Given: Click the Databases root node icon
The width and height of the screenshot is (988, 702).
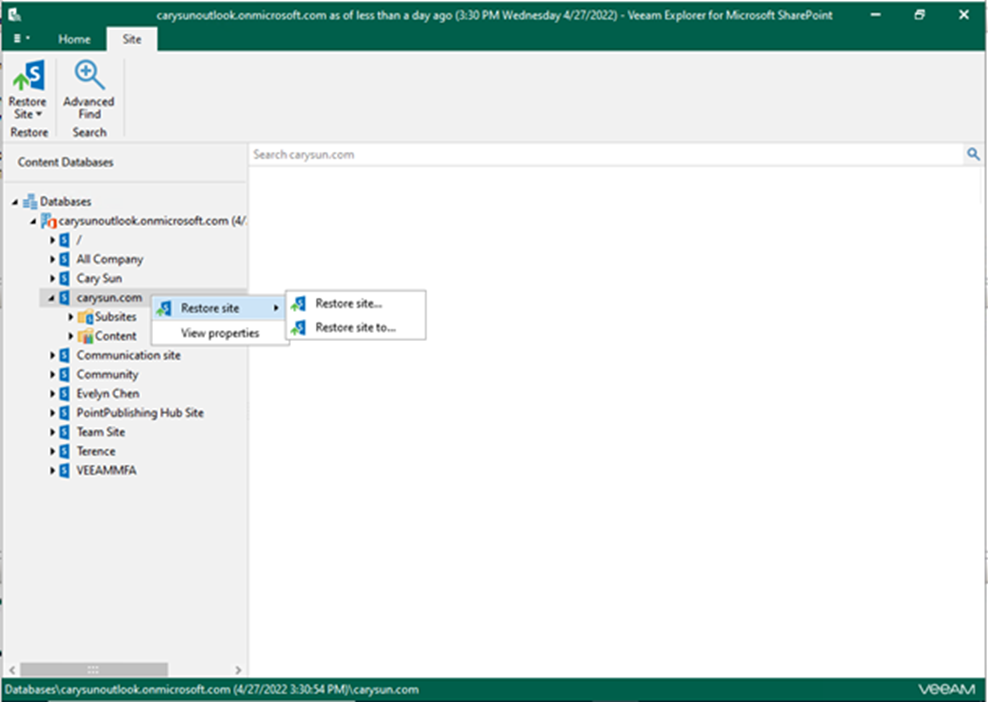Looking at the screenshot, I should [x=30, y=202].
